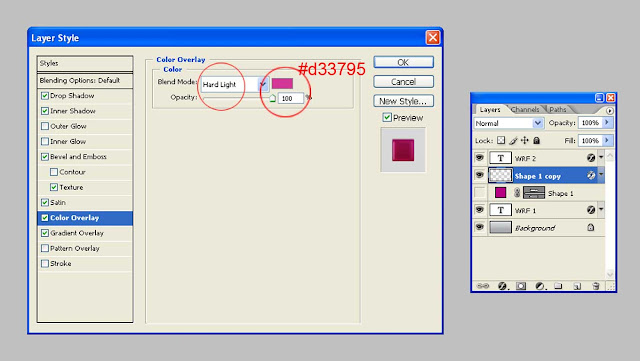Toggle the Gradient Overlay checkbox
Viewport: 640px width, 361px height.
[x=45, y=233]
